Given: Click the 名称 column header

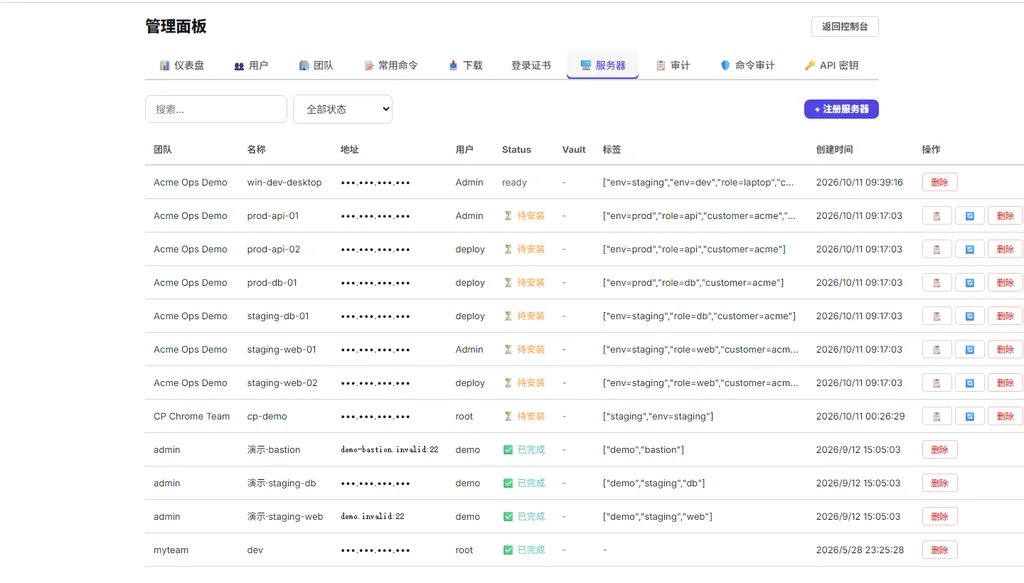Looking at the screenshot, I should (256, 150).
